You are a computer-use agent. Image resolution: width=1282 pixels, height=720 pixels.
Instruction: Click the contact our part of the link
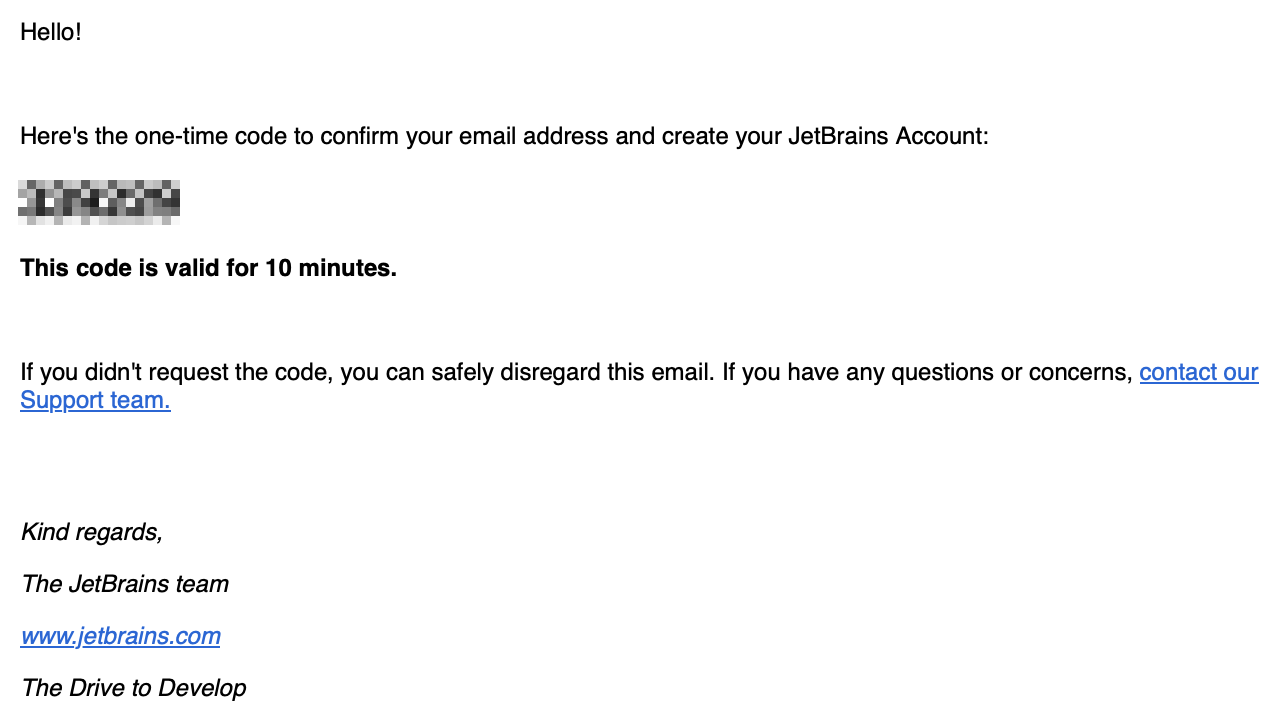pos(1198,373)
